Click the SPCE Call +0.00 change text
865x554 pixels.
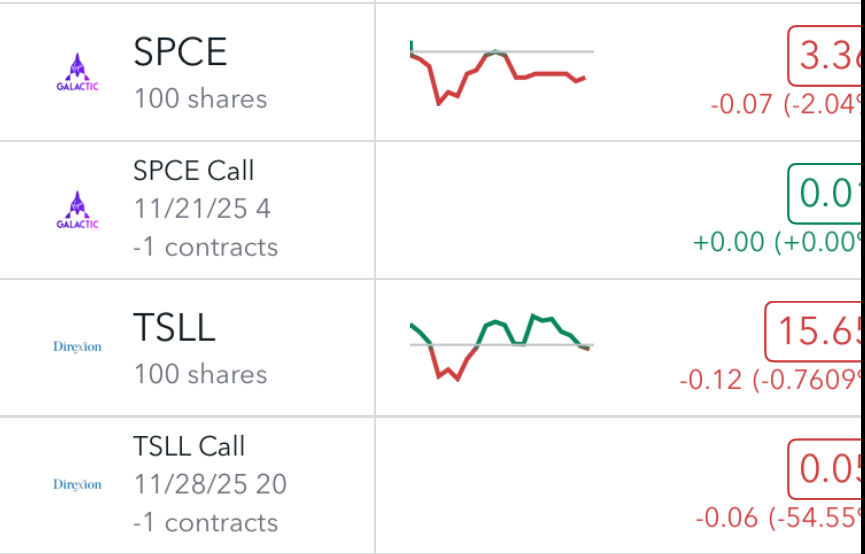coord(729,242)
